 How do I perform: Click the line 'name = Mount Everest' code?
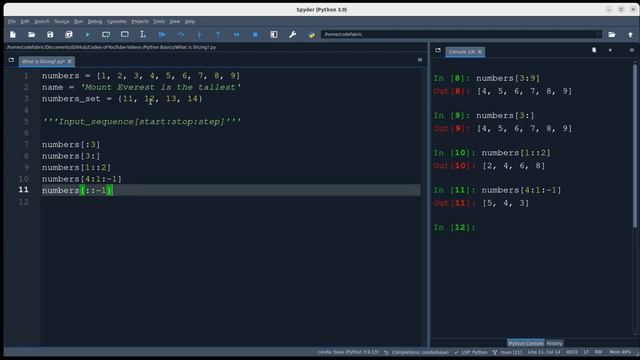141,87
